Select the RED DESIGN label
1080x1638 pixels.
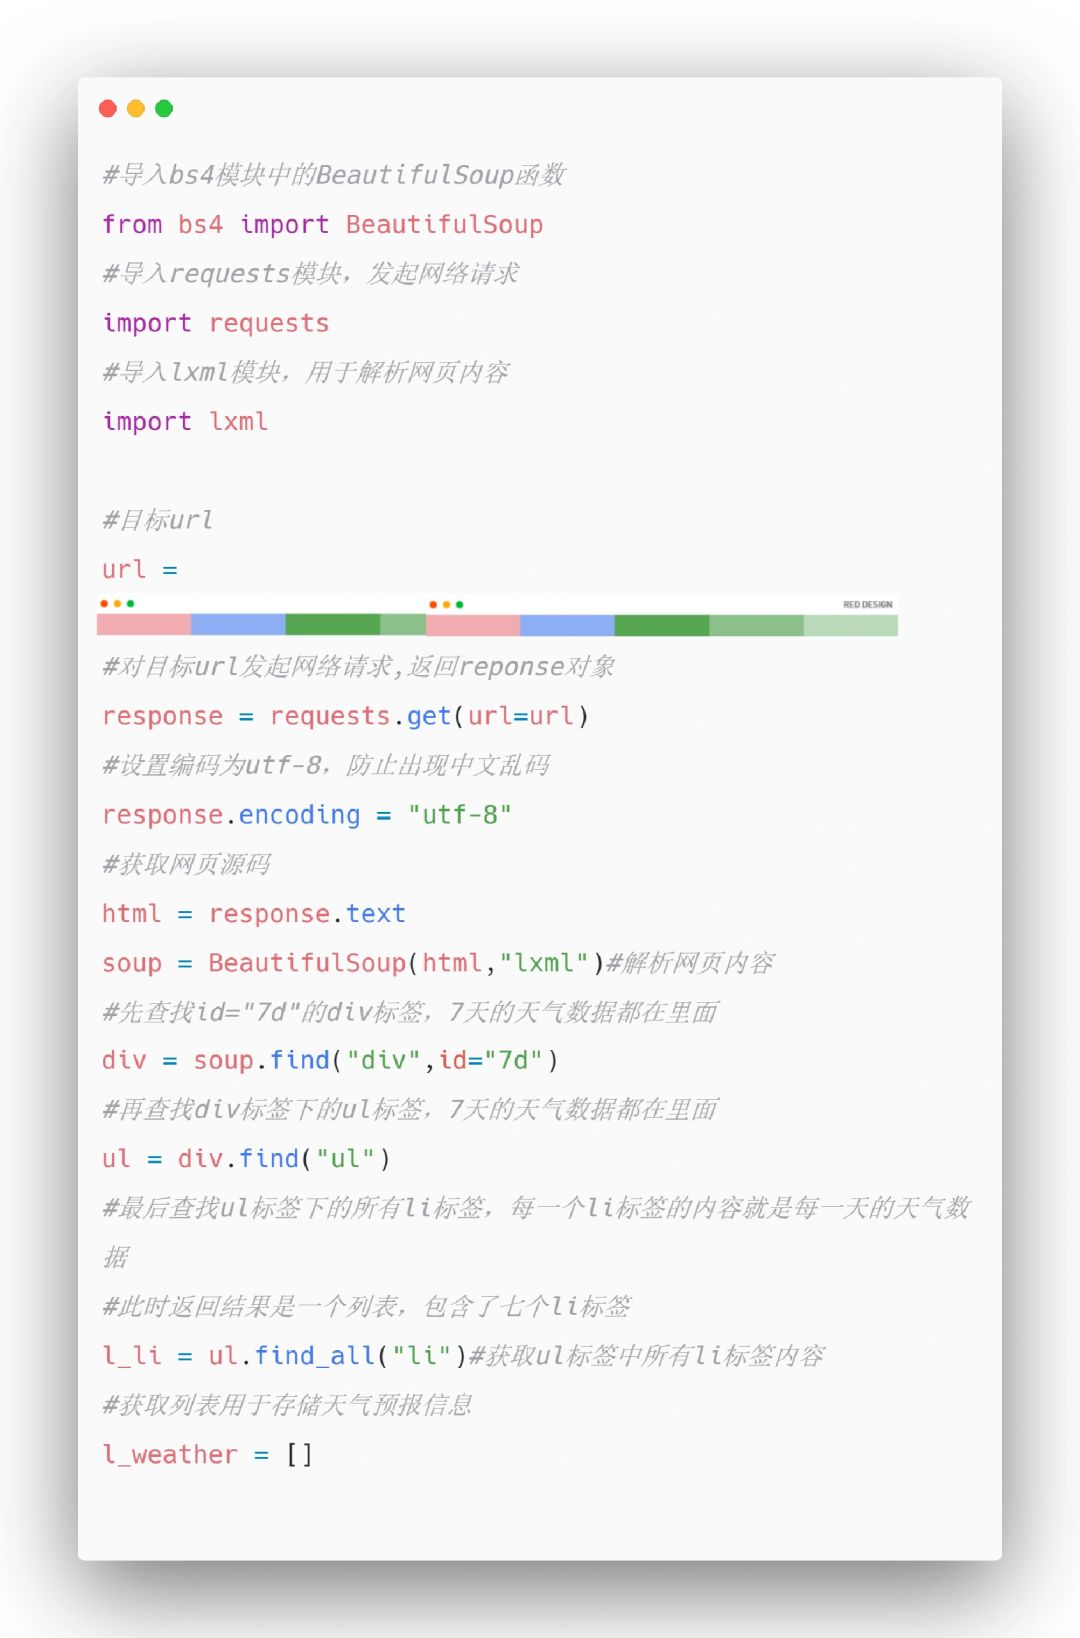tap(867, 605)
